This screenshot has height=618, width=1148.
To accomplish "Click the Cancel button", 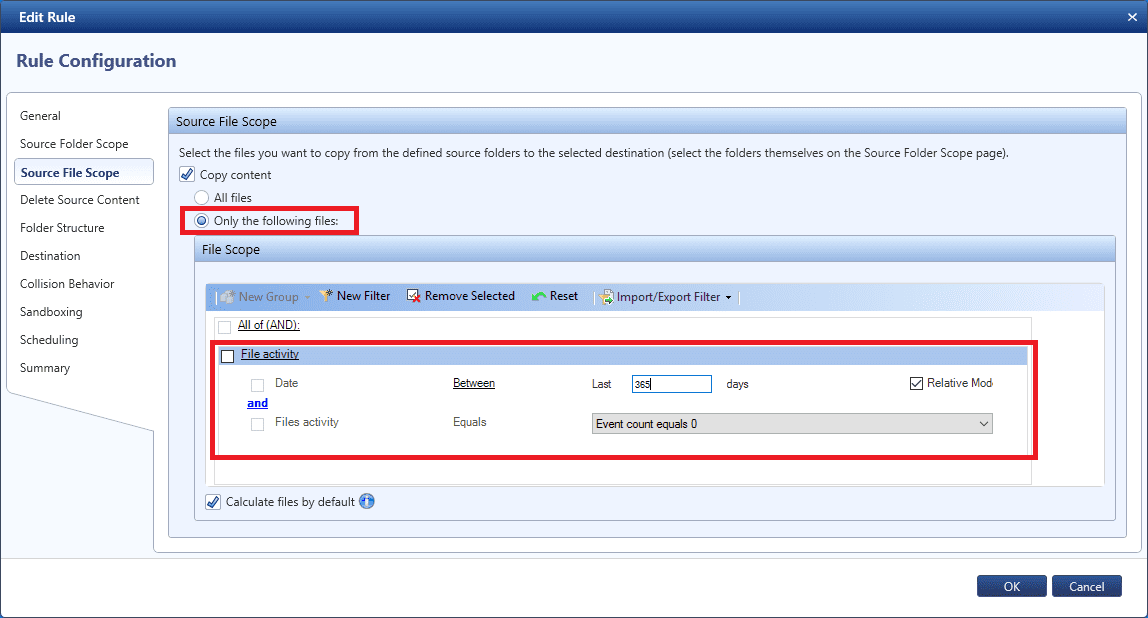I will 1086,586.
